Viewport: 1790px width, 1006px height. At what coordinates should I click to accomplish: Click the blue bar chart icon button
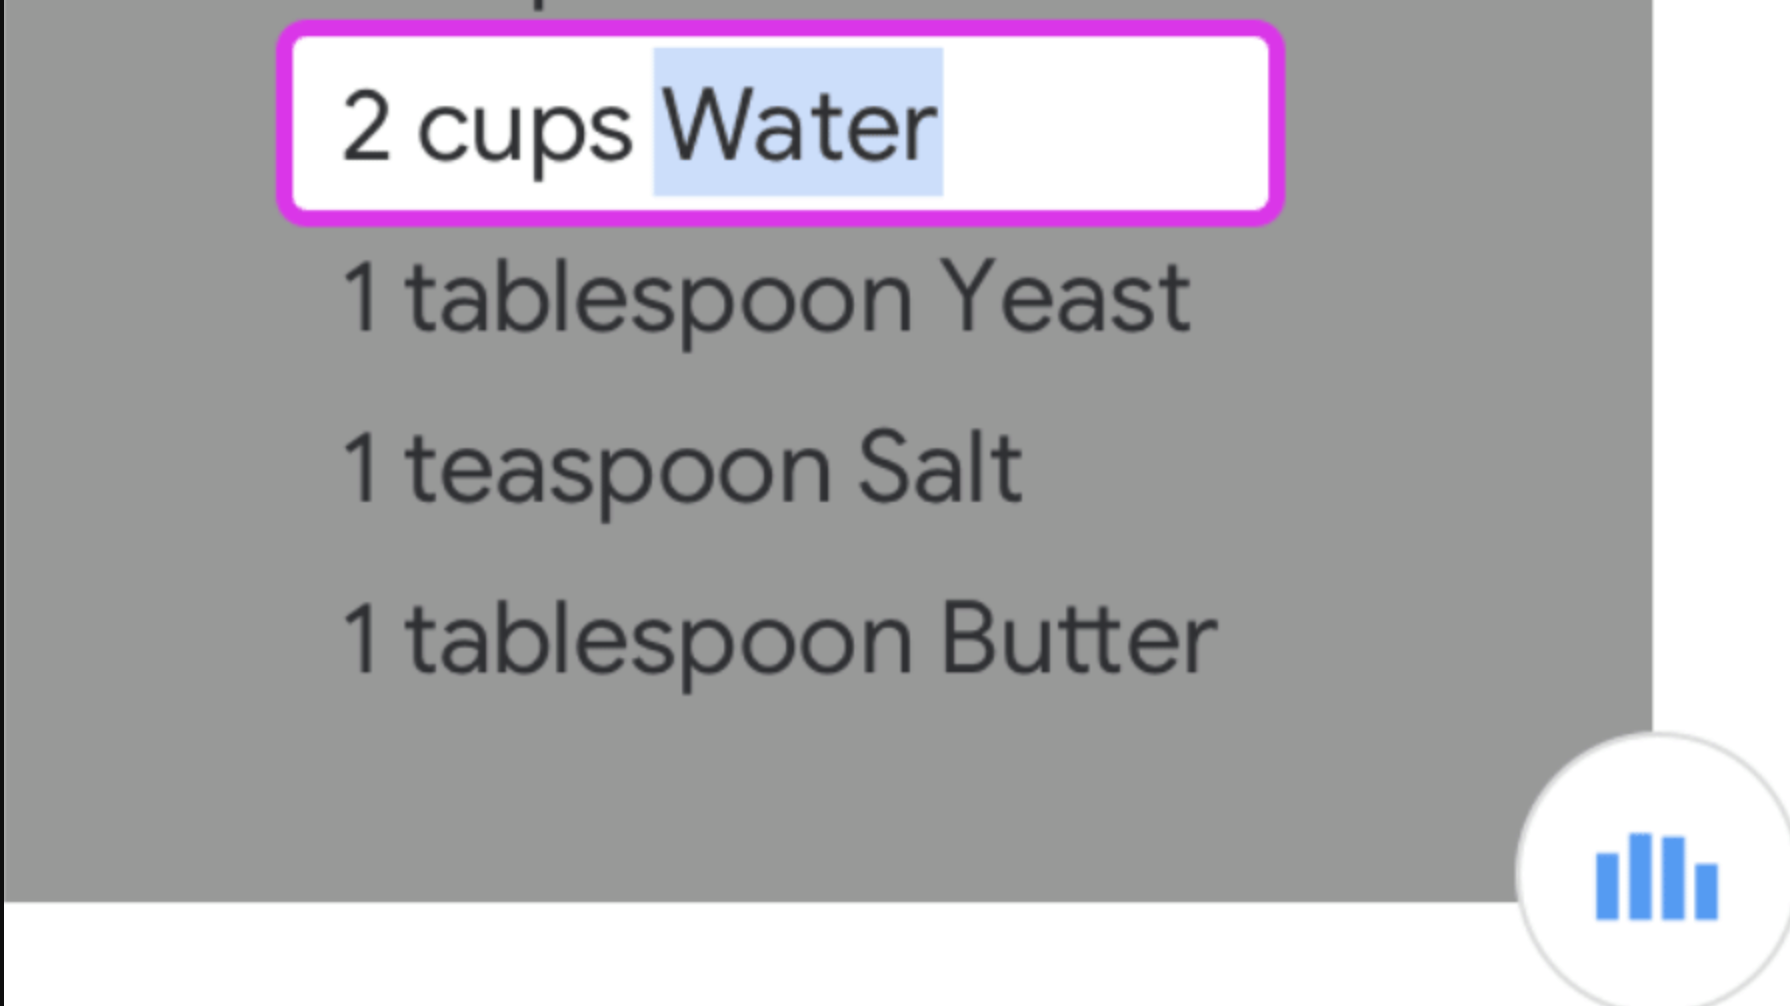pyautogui.click(x=1656, y=875)
